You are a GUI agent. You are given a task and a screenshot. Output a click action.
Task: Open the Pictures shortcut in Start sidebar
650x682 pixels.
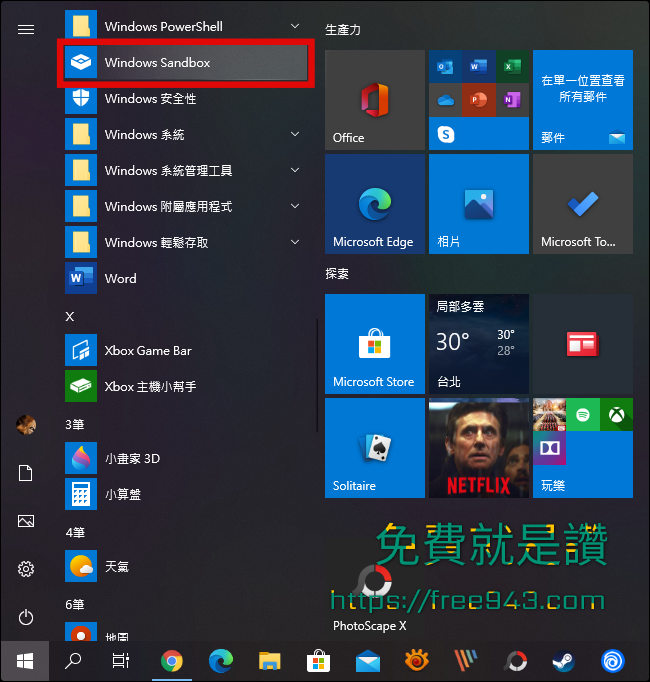[26, 521]
